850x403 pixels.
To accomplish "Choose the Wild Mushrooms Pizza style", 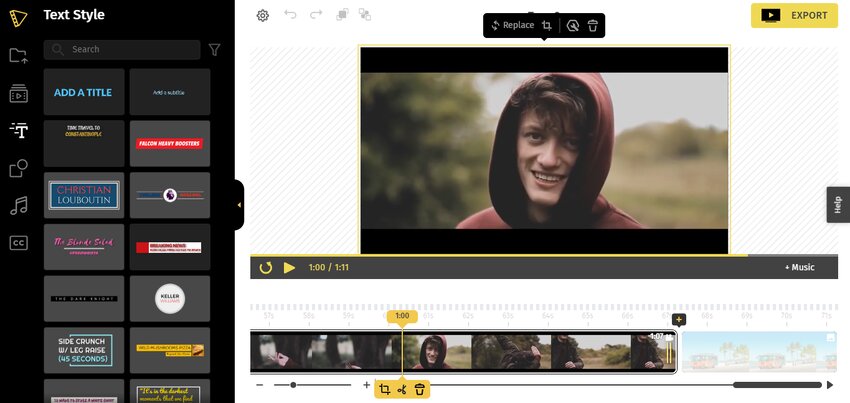I will (170, 350).
